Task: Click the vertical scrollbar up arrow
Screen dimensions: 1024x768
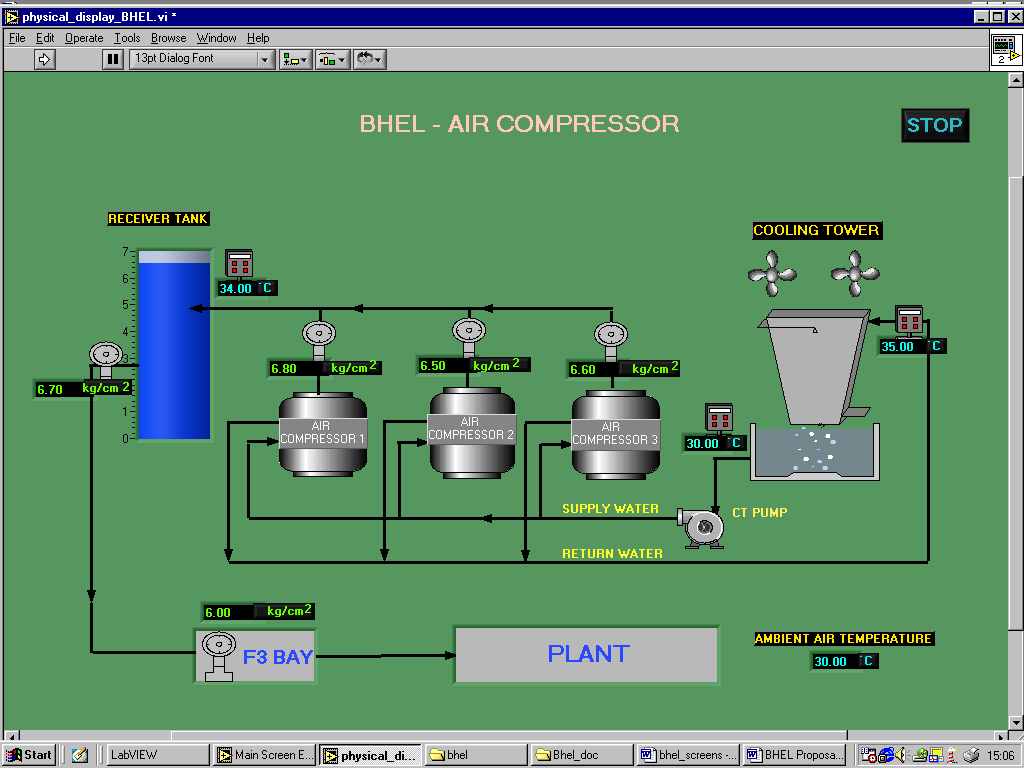Action: (1016, 80)
